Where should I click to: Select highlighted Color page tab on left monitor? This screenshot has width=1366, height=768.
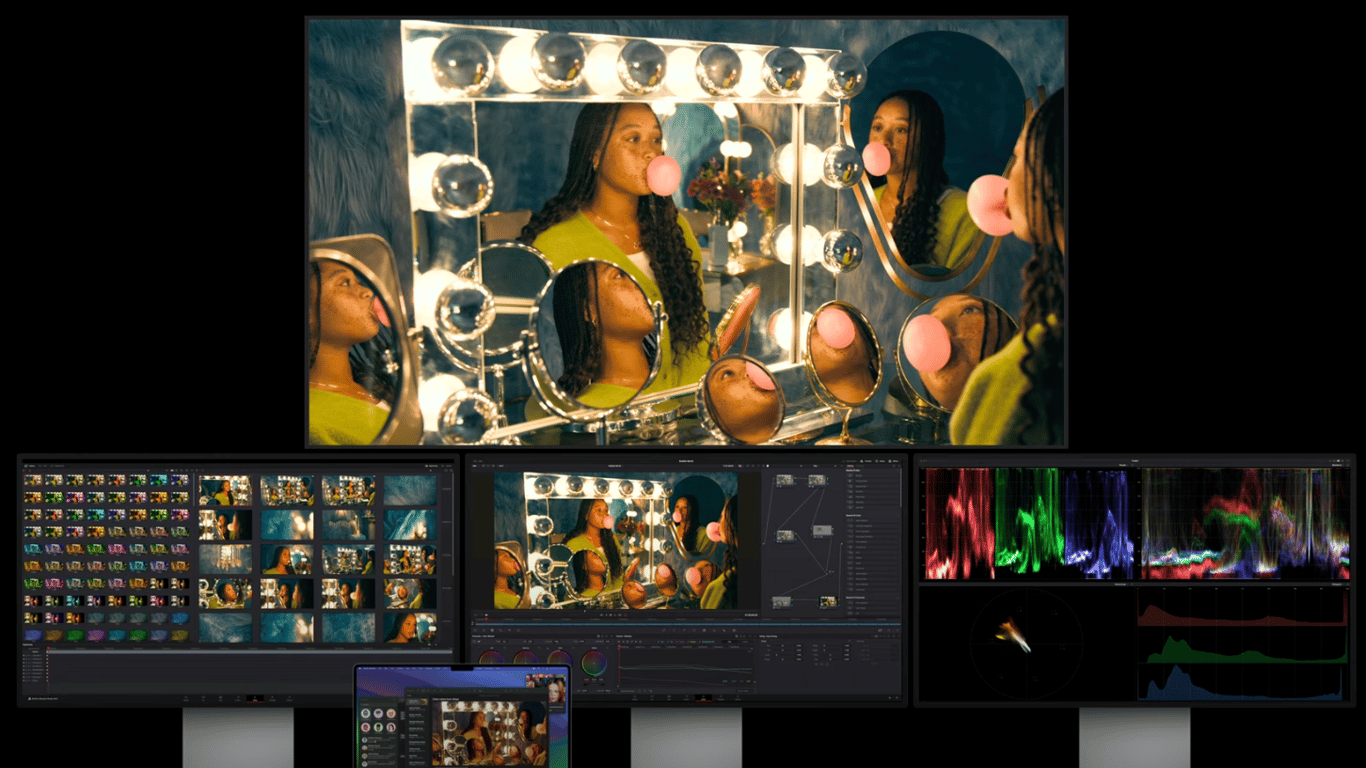click(255, 698)
